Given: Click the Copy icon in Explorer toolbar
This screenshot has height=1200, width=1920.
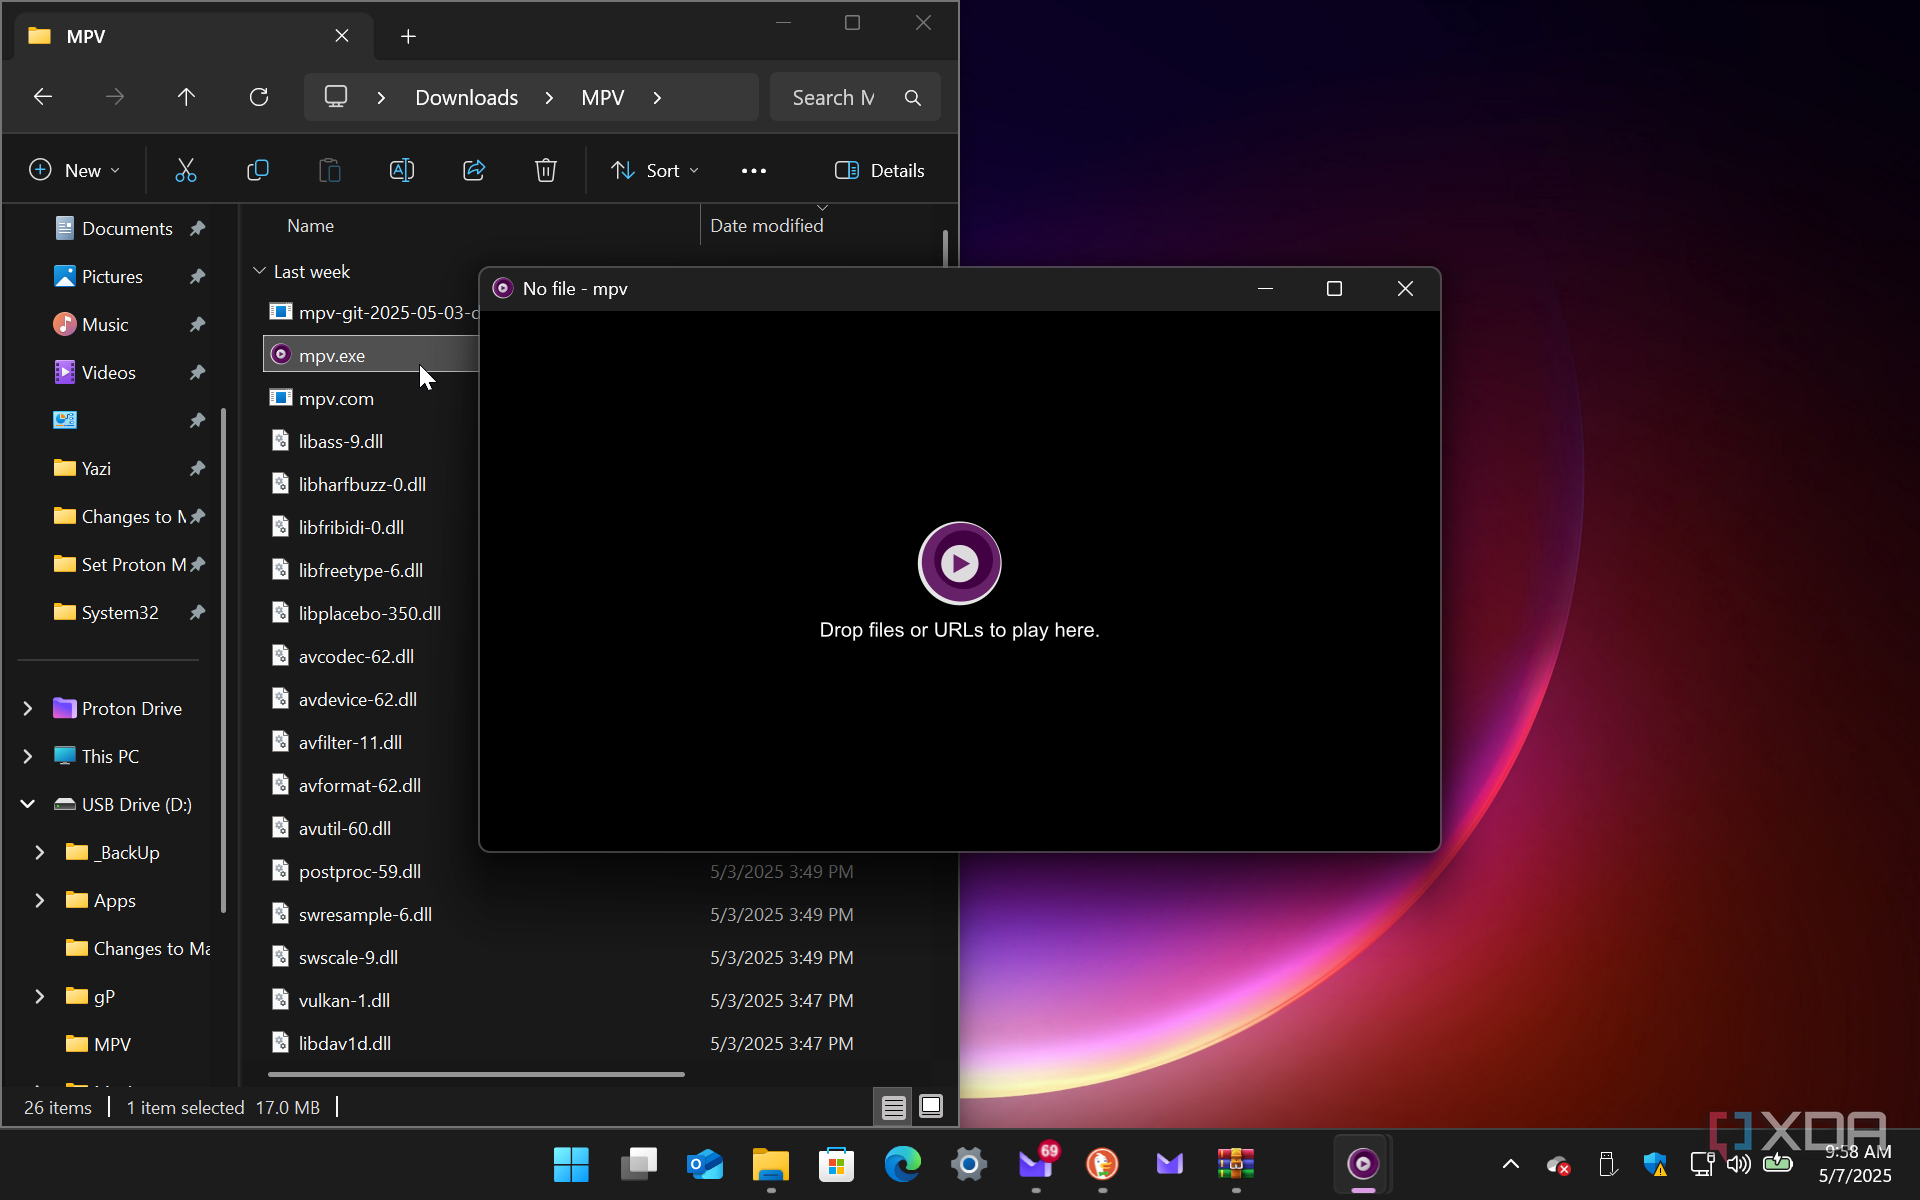Looking at the screenshot, I should coord(258,171).
